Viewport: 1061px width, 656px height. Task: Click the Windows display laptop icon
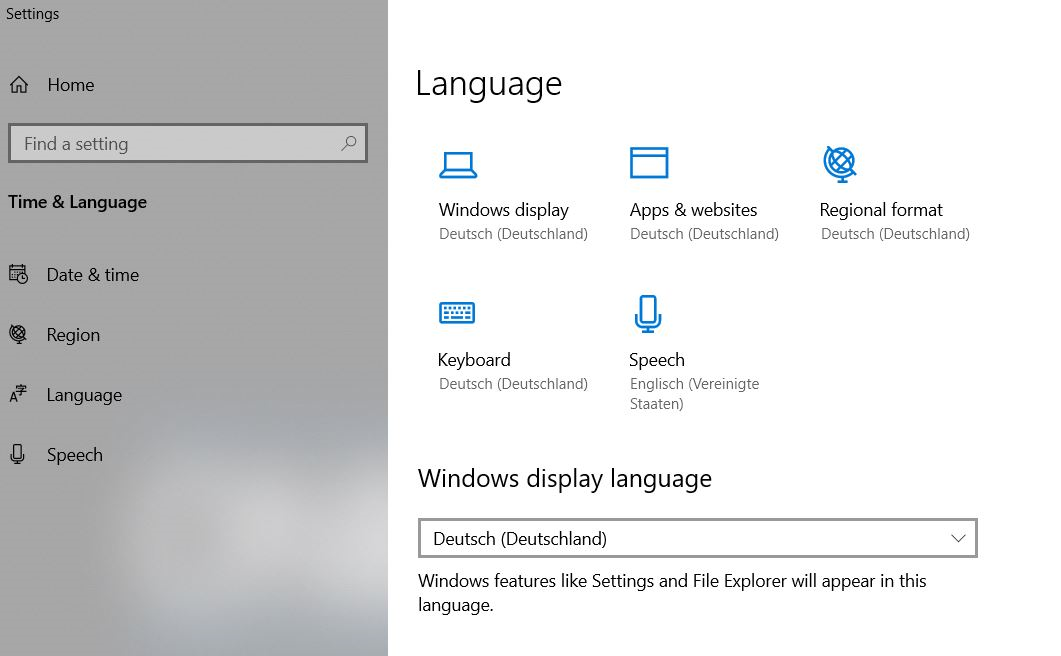pyautogui.click(x=458, y=165)
